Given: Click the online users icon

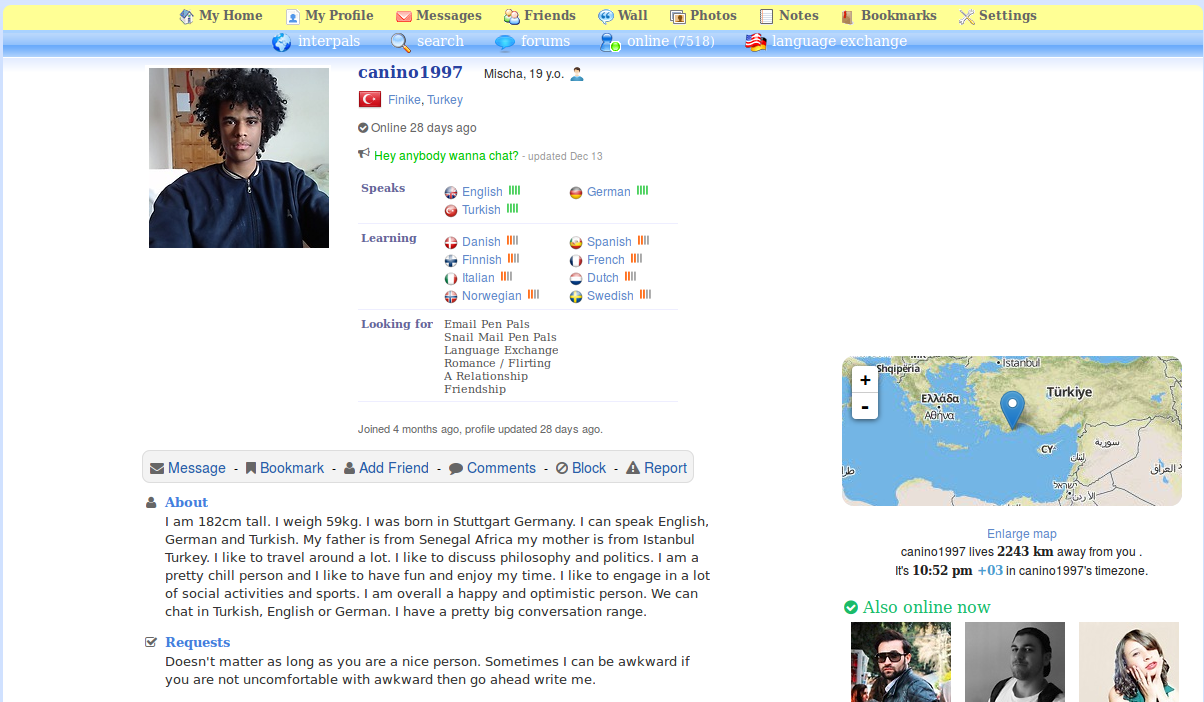Looking at the screenshot, I should [610, 42].
